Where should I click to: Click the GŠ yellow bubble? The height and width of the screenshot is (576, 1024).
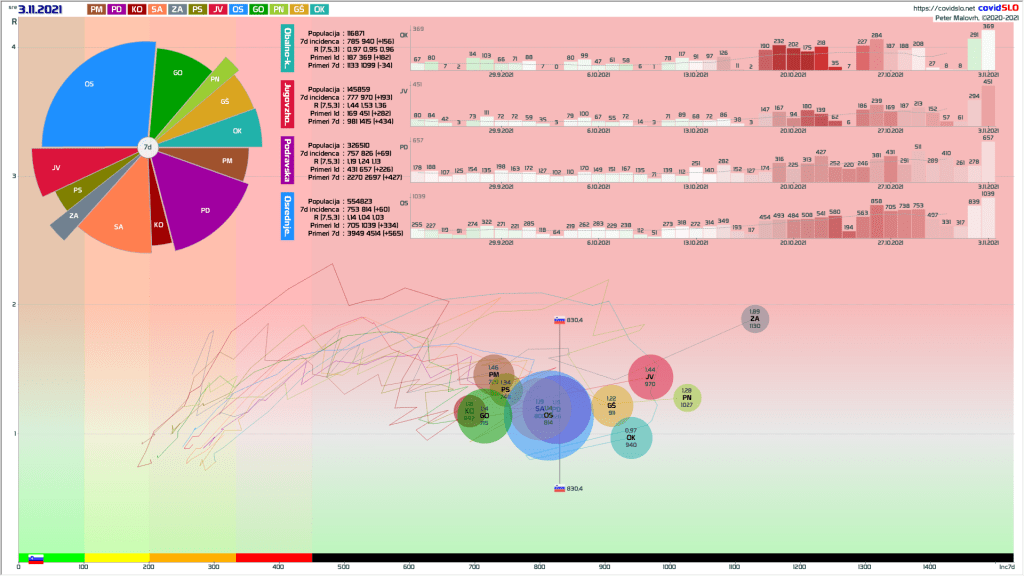[x=612, y=405]
